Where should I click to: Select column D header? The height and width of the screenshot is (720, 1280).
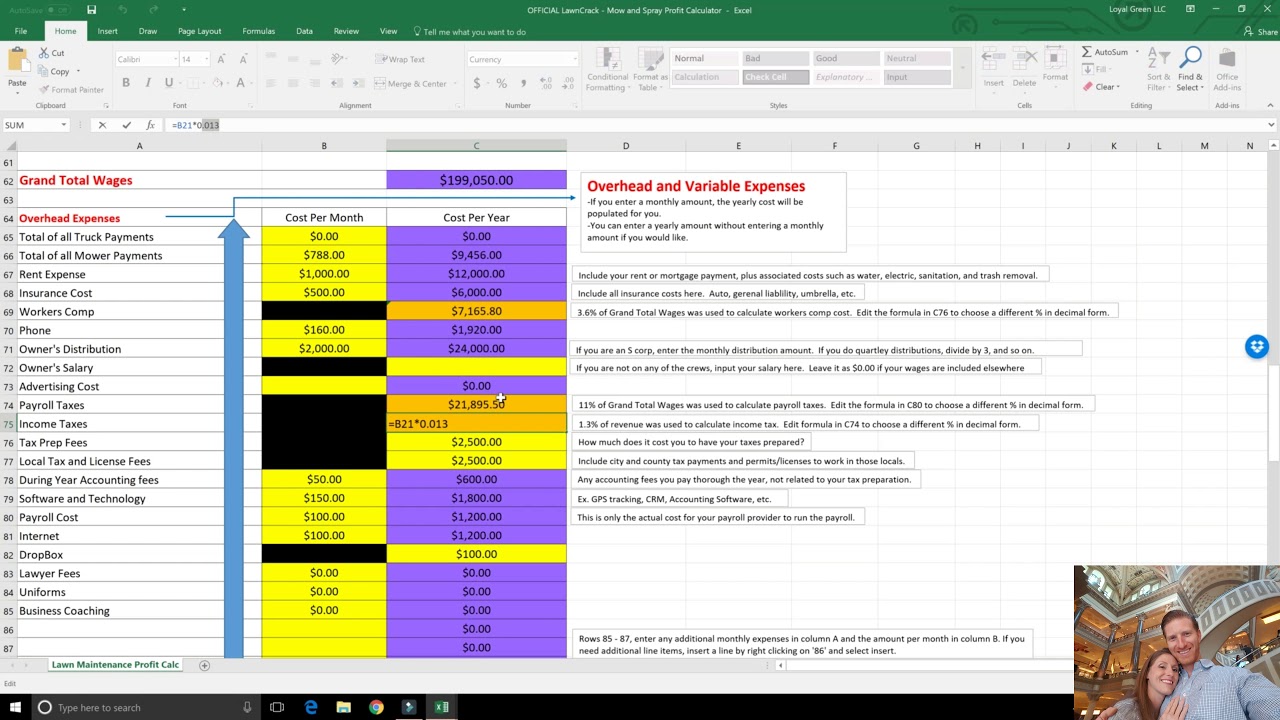[626, 146]
